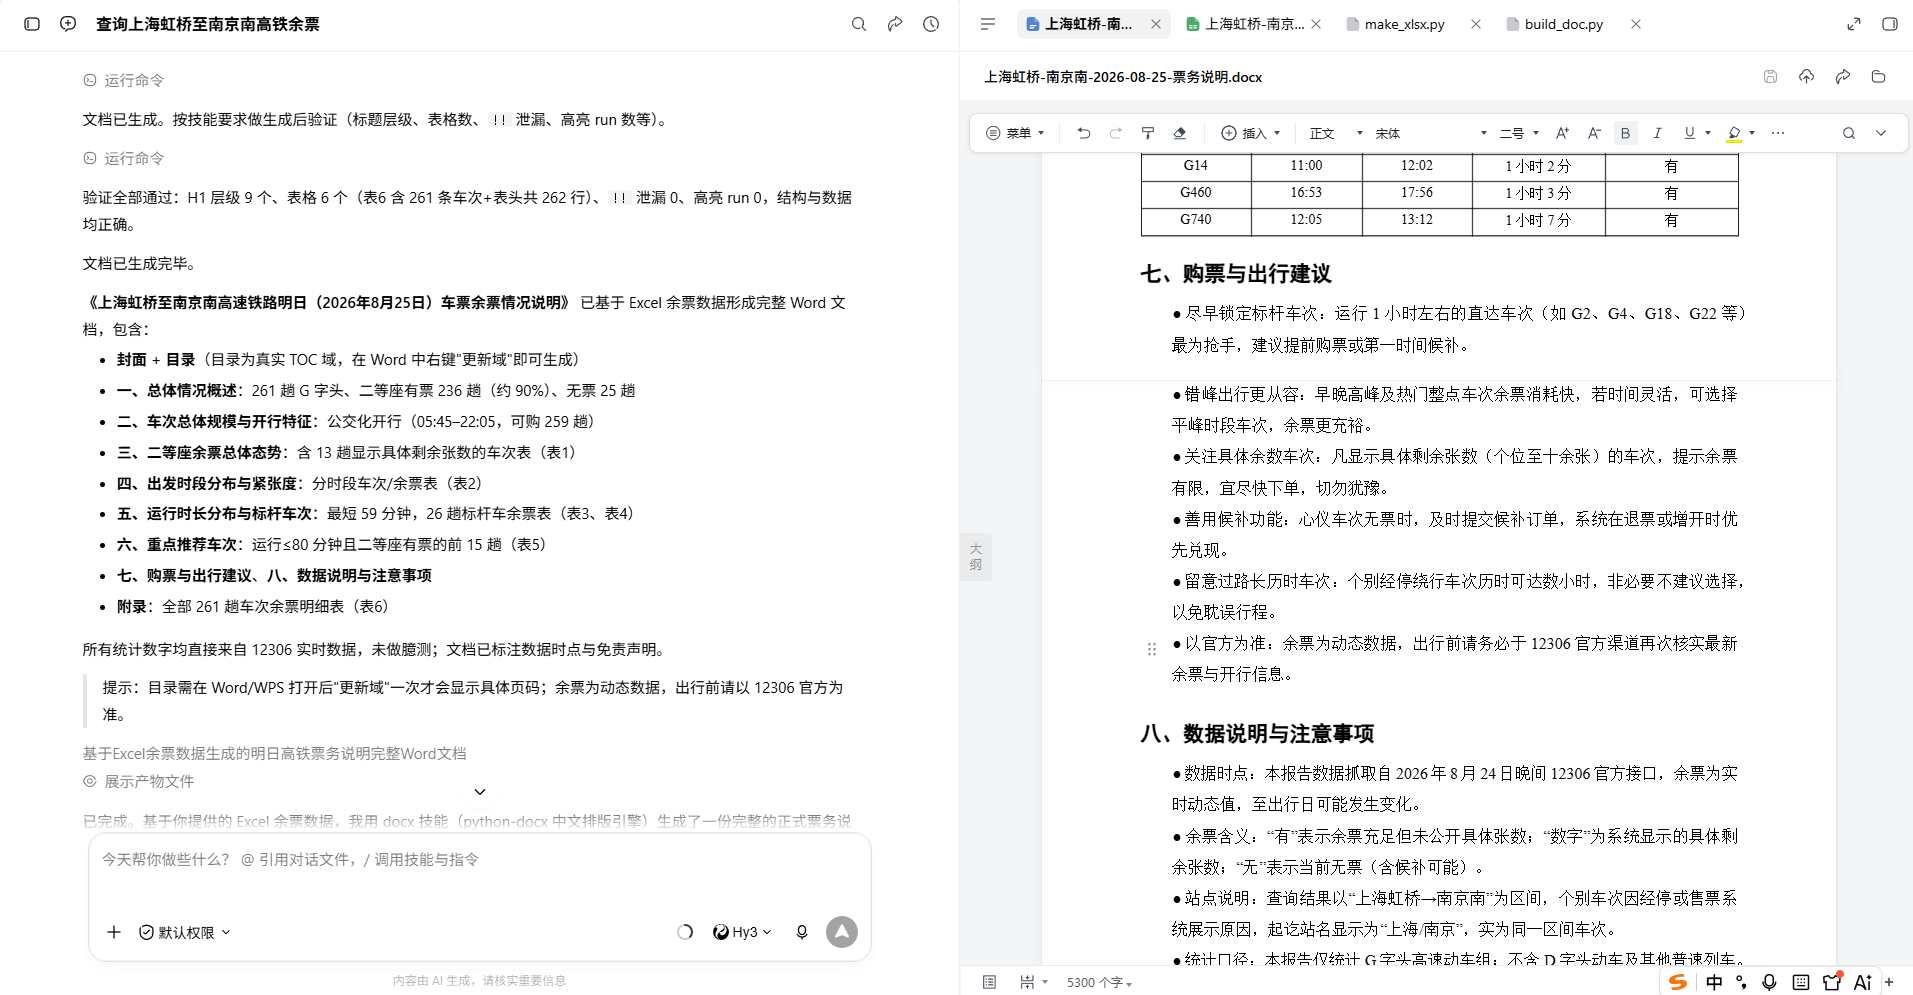The height and width of the screenshot is (995, 1913).
Task: Open containing folder icon
Action: (1878, 77)
